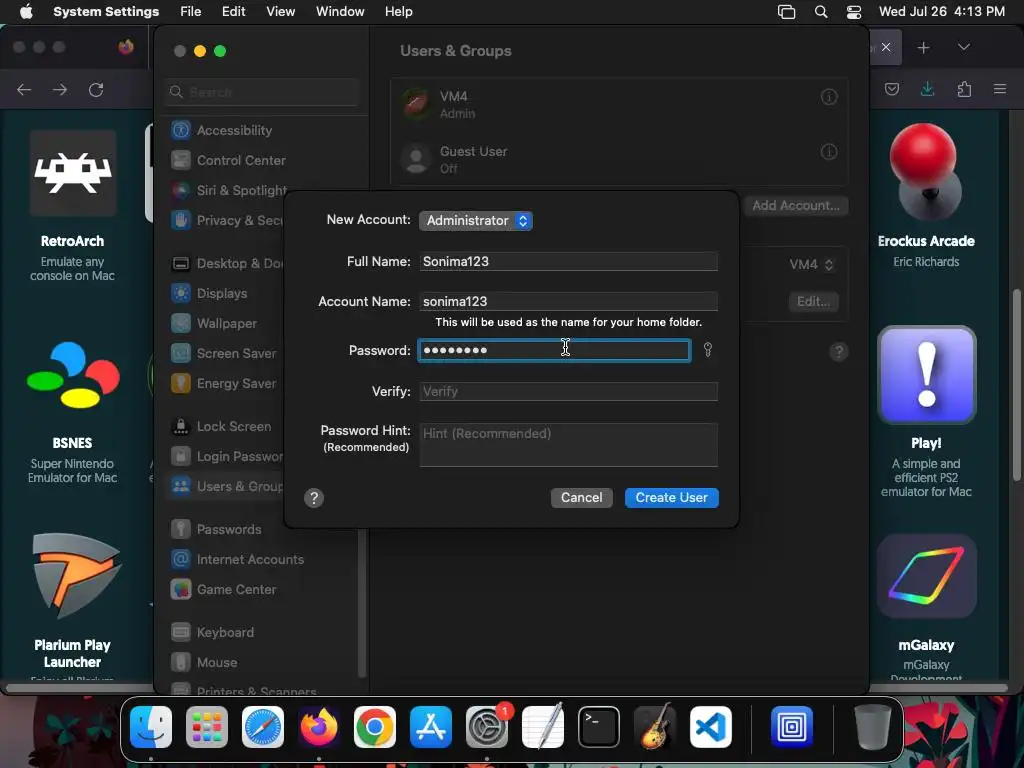Open the password assistant key icon

coord(707,350)
